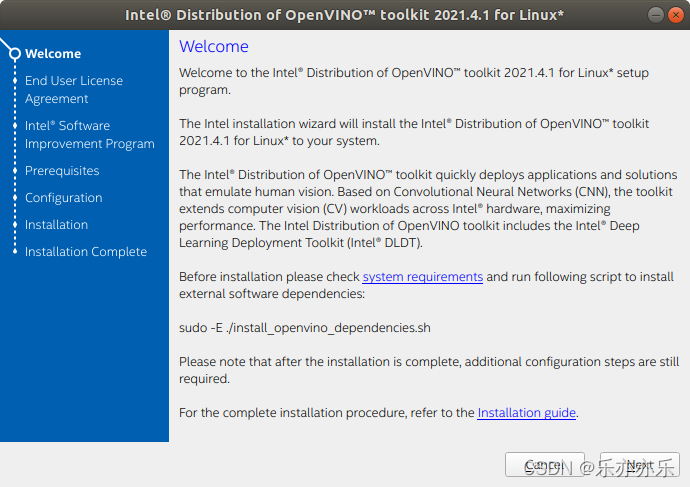Click the Welcome step circle marker

[x=15, y=54]
